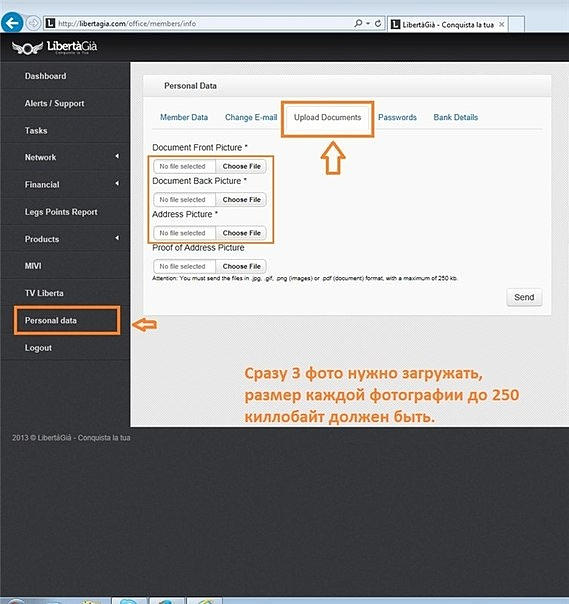Screen dimensions: 569x604
Task: Click the 'Address Picture *' label
Action: [185, 214]
